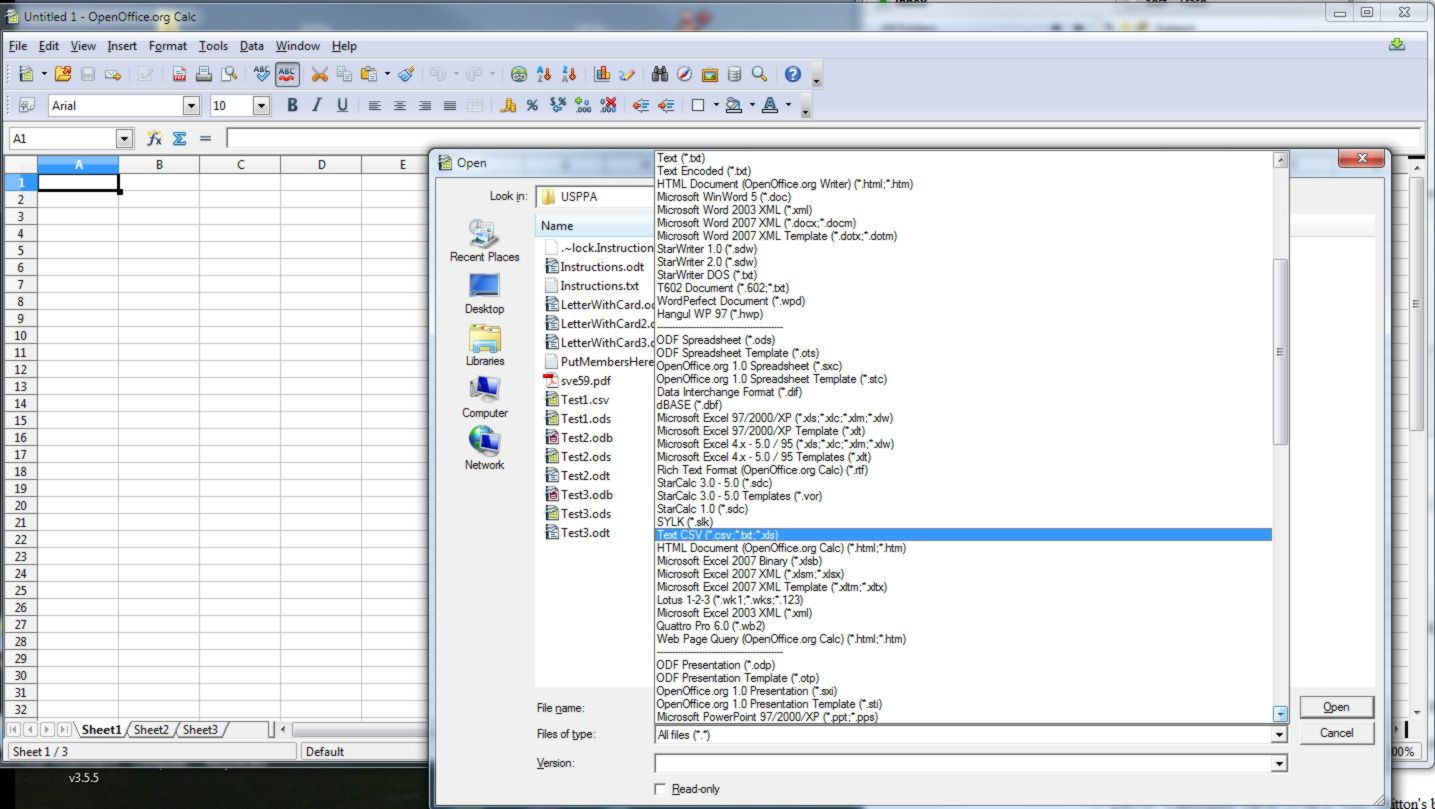The image size is (1435, 809).
Task: Click the Cancel button
Action: point(1336,733)
